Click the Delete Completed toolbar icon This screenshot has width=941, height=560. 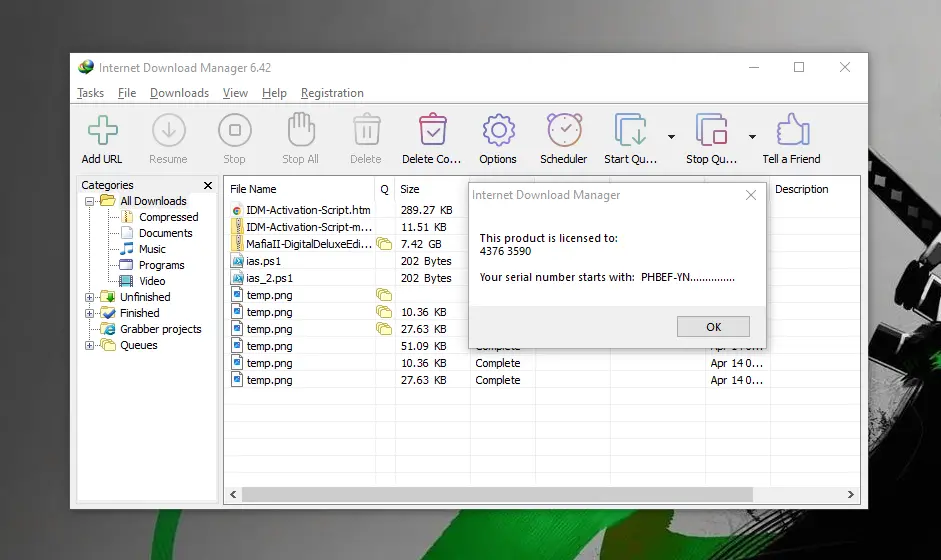click(432, 129)
